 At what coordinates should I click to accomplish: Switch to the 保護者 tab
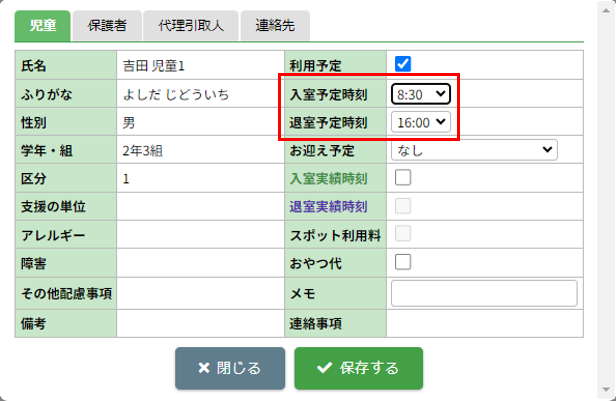pos(107,25)
